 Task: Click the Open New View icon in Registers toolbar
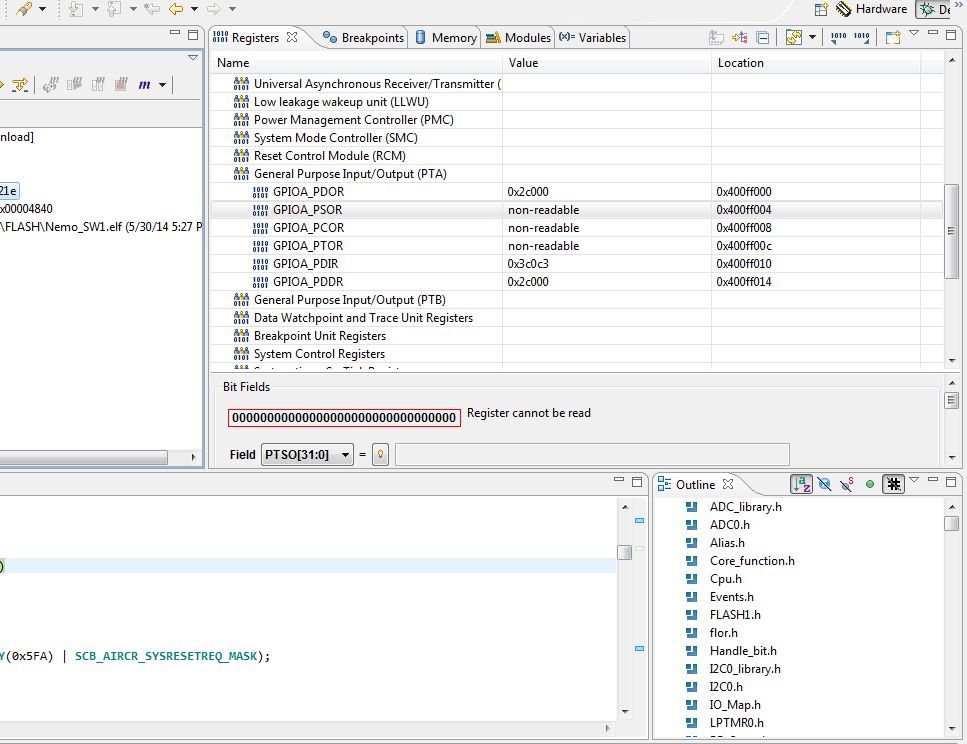point(893,38)
